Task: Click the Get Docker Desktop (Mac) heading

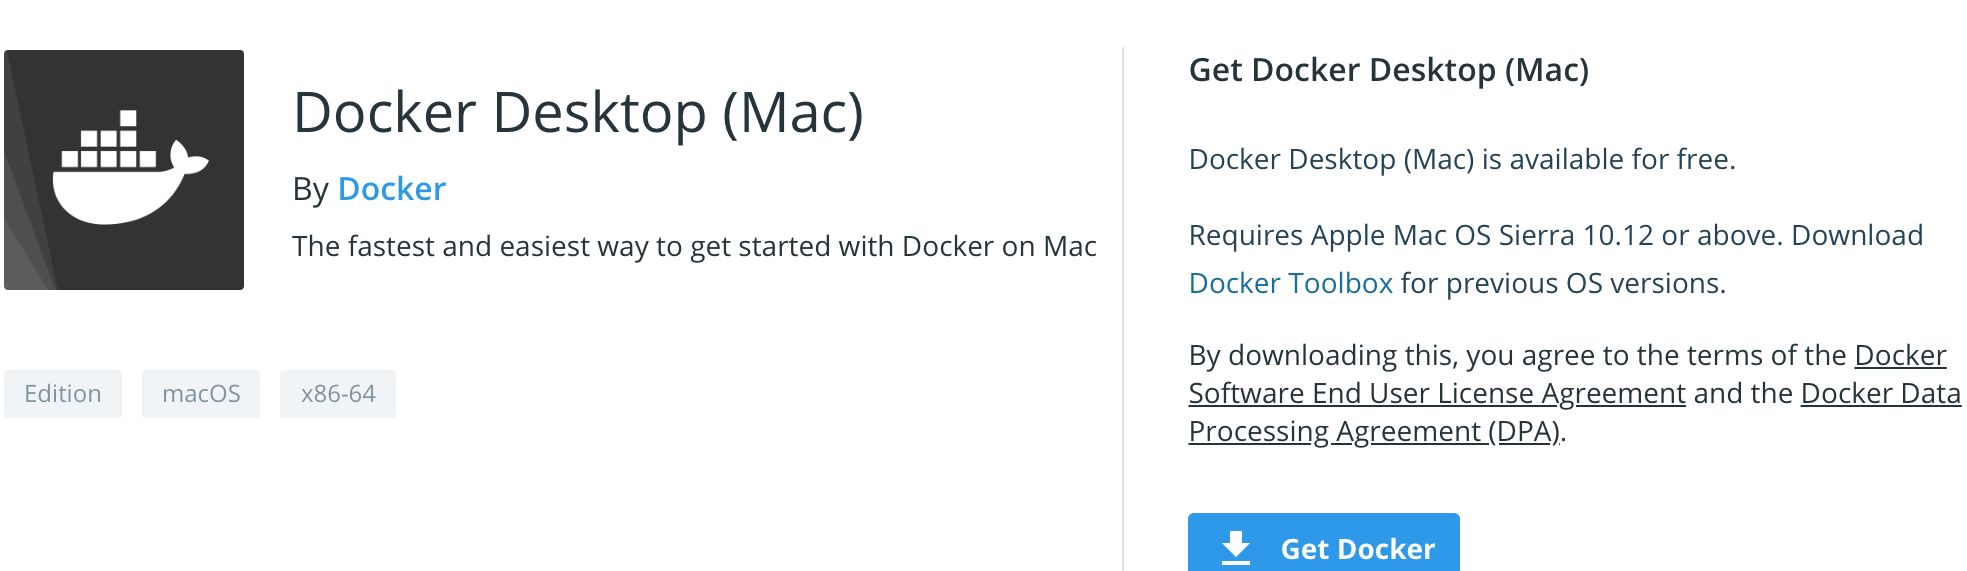Action: tap(1389, 70)
